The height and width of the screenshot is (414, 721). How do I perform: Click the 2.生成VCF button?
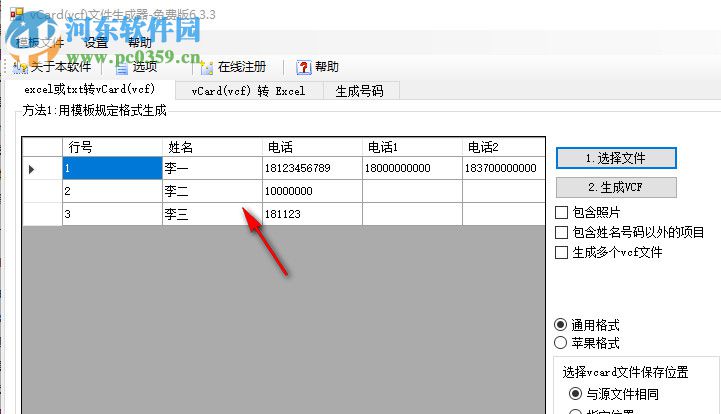616,187
